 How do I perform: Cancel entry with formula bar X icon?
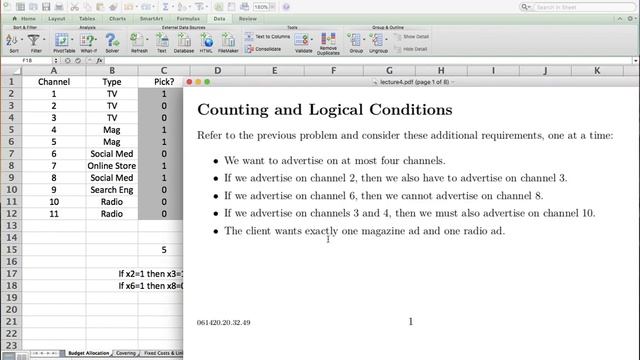pos(68,60)
